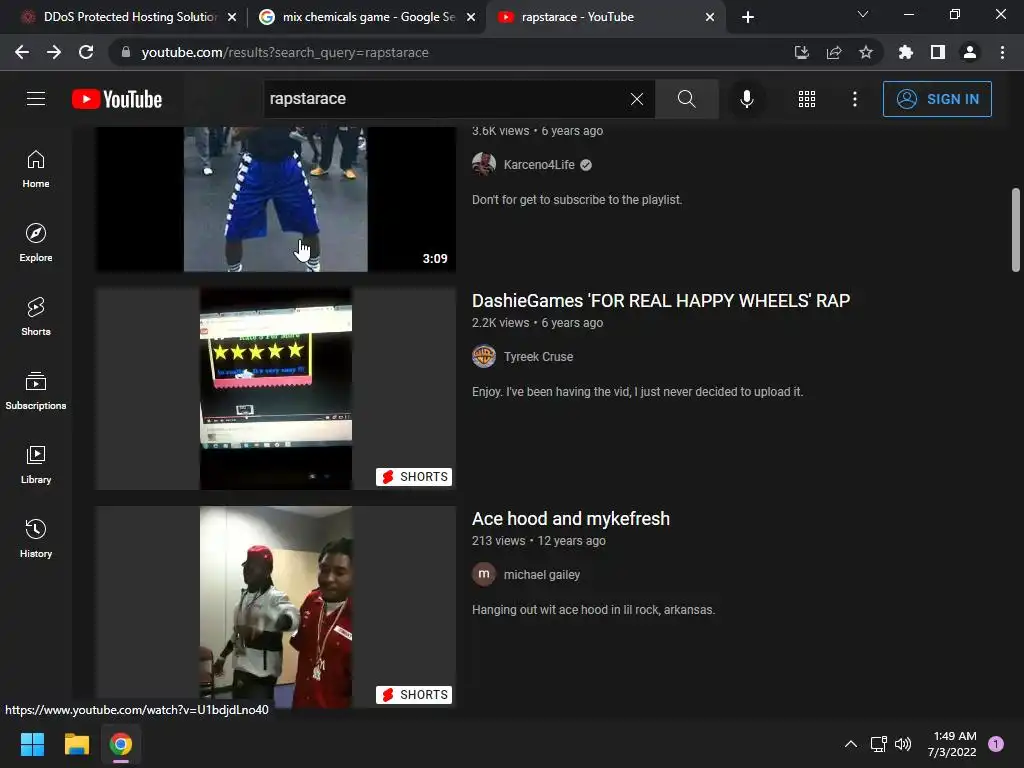Open Library in the sidebar
This screenshot has width=1024, height=768.
point(36,464)
